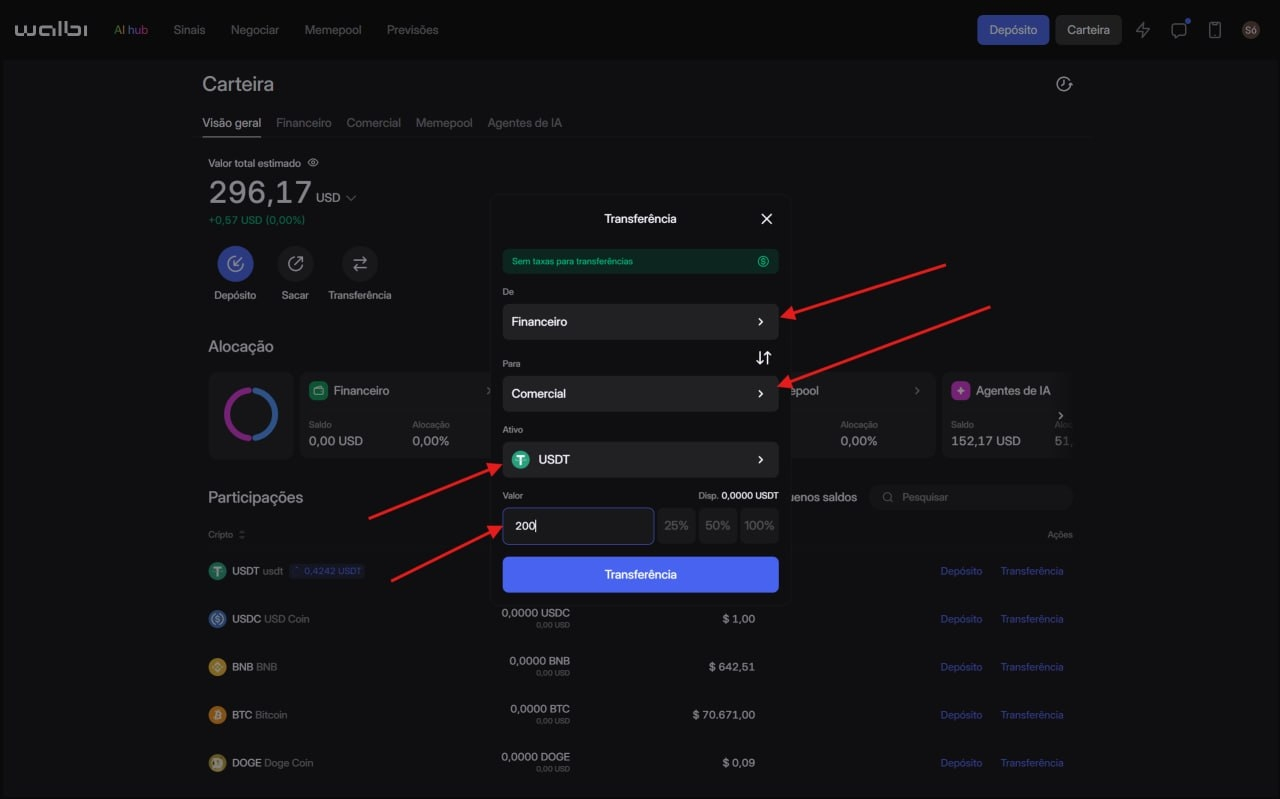Toggle balance visibility eye icon
1280x799 pixels.
click(x=313, y=163)
